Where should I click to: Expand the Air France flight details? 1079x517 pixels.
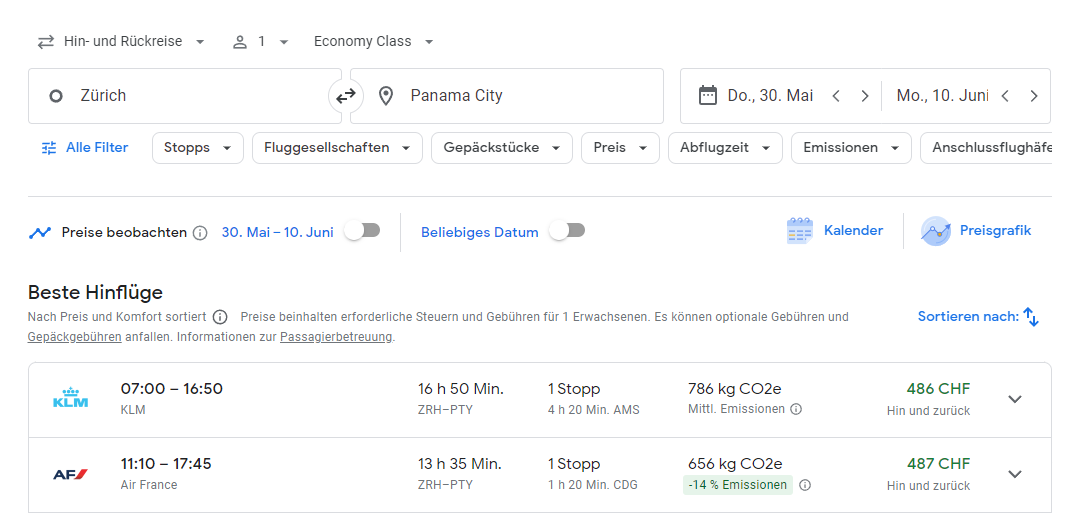click(x=1015, y=474)
